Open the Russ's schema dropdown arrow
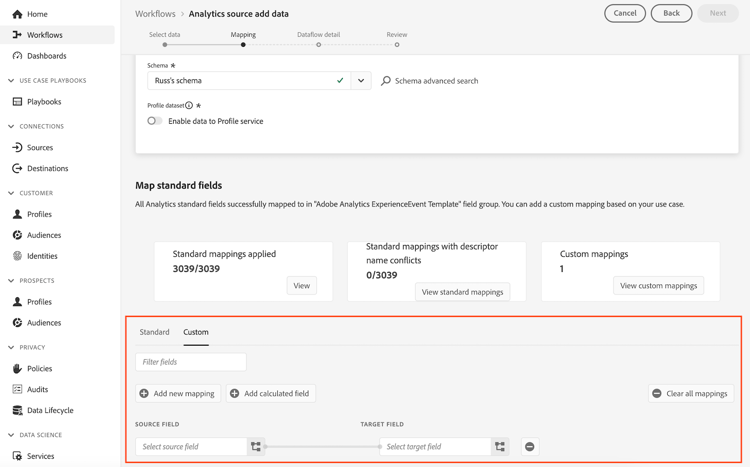Image resolution: width=750 pixels, height=467 pixels. pos(361,81)
